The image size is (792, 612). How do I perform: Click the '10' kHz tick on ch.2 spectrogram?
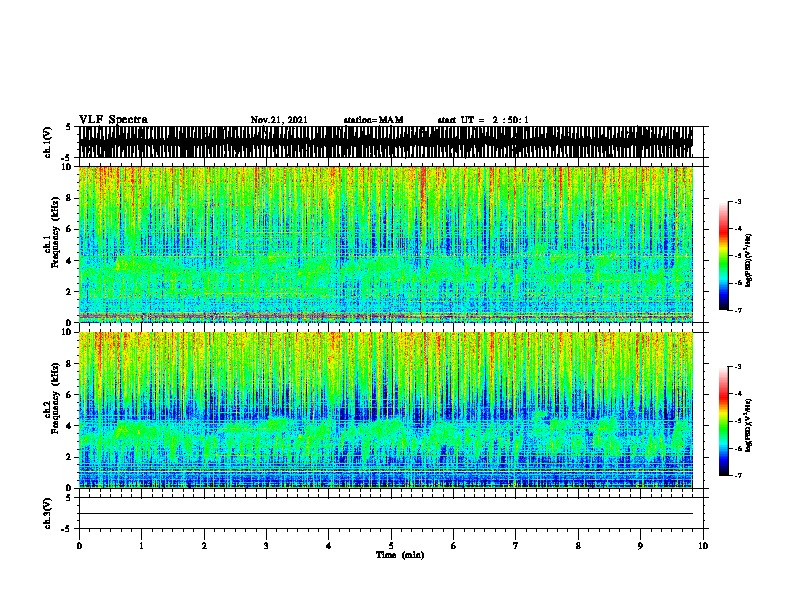[68, 332]
